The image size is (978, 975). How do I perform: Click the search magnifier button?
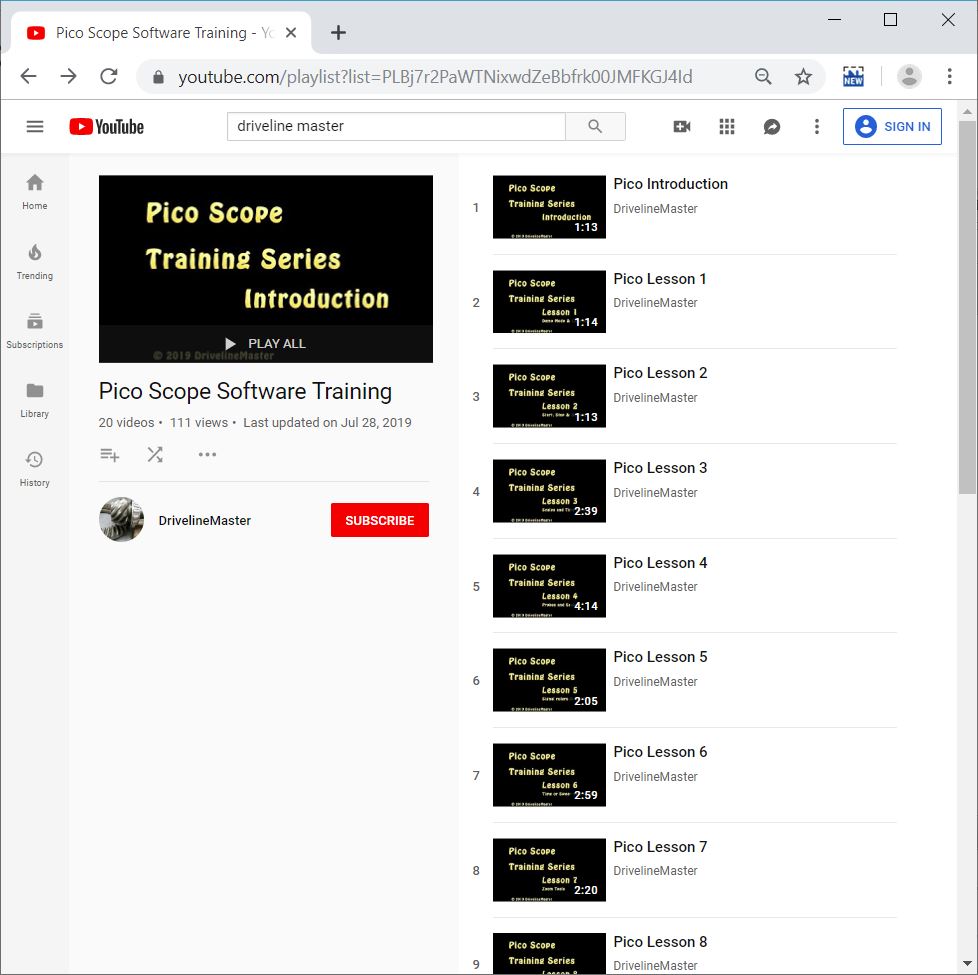point(595,127)
